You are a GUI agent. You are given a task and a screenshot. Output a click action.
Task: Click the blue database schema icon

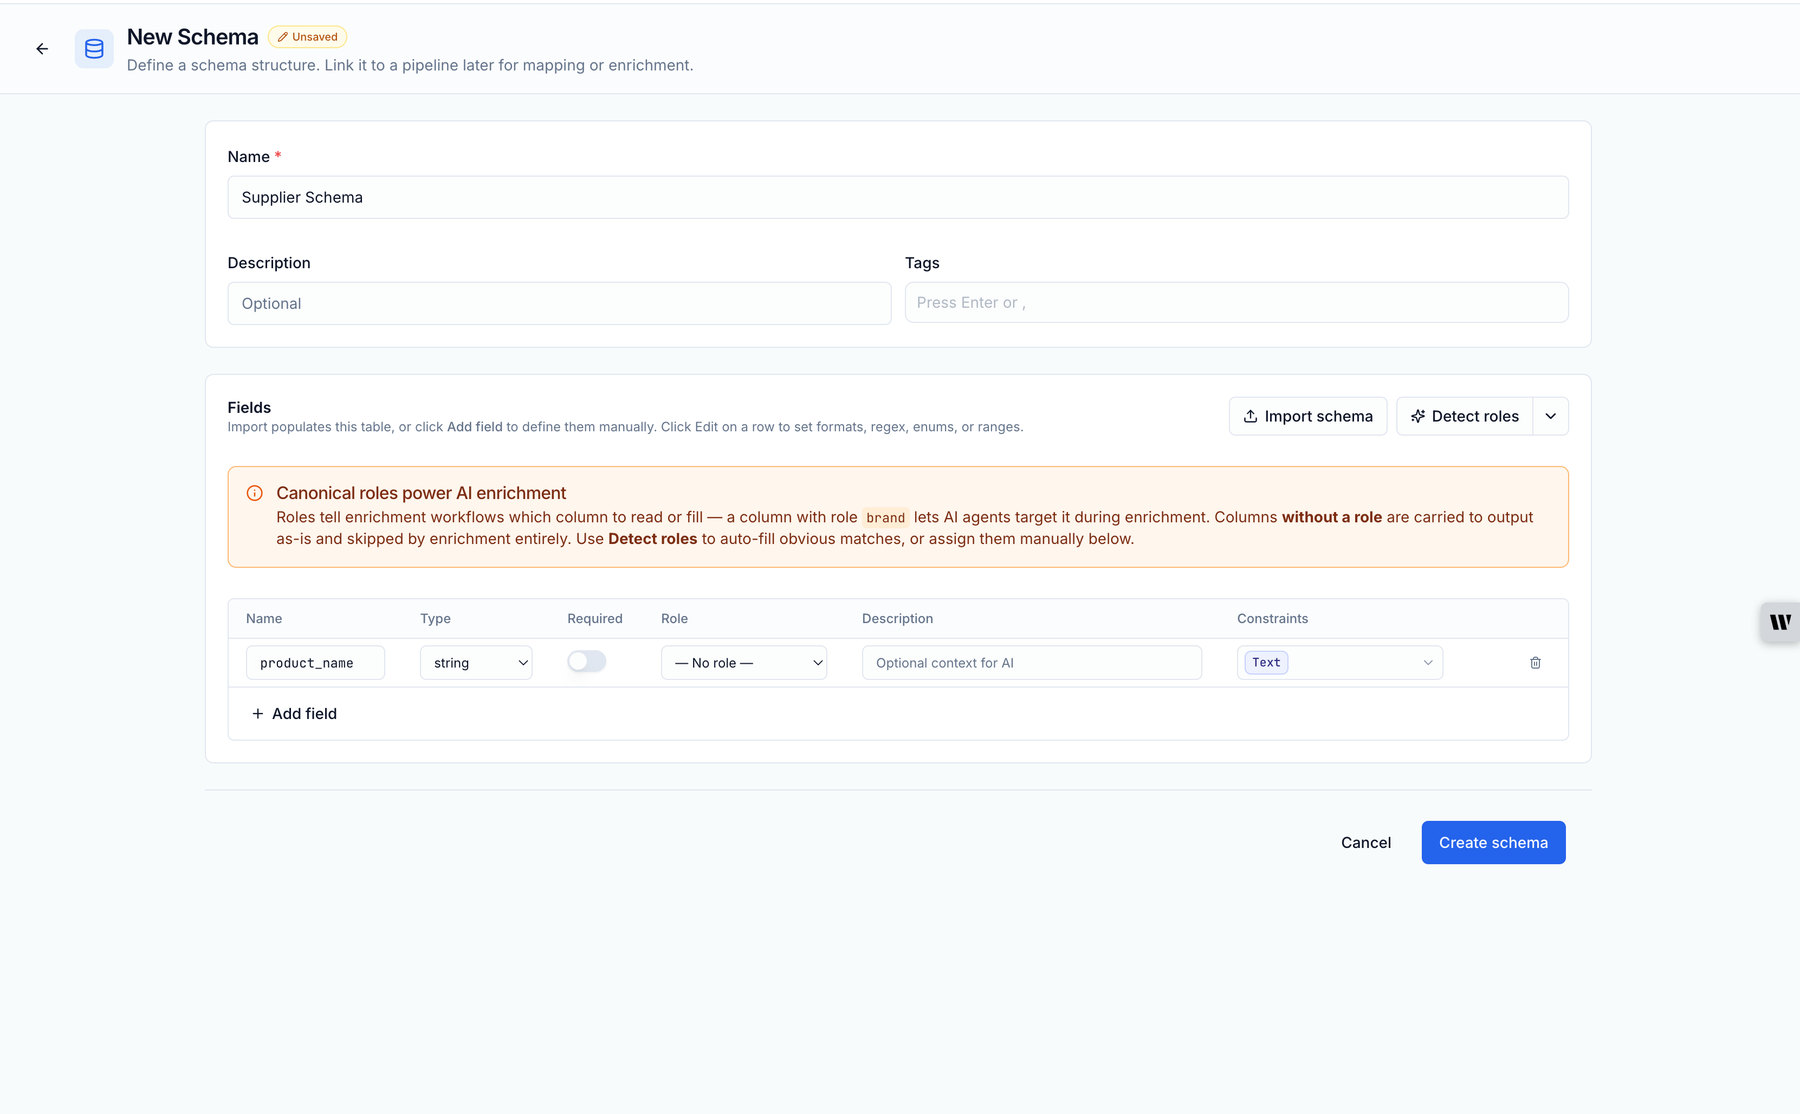pos(94,49)
